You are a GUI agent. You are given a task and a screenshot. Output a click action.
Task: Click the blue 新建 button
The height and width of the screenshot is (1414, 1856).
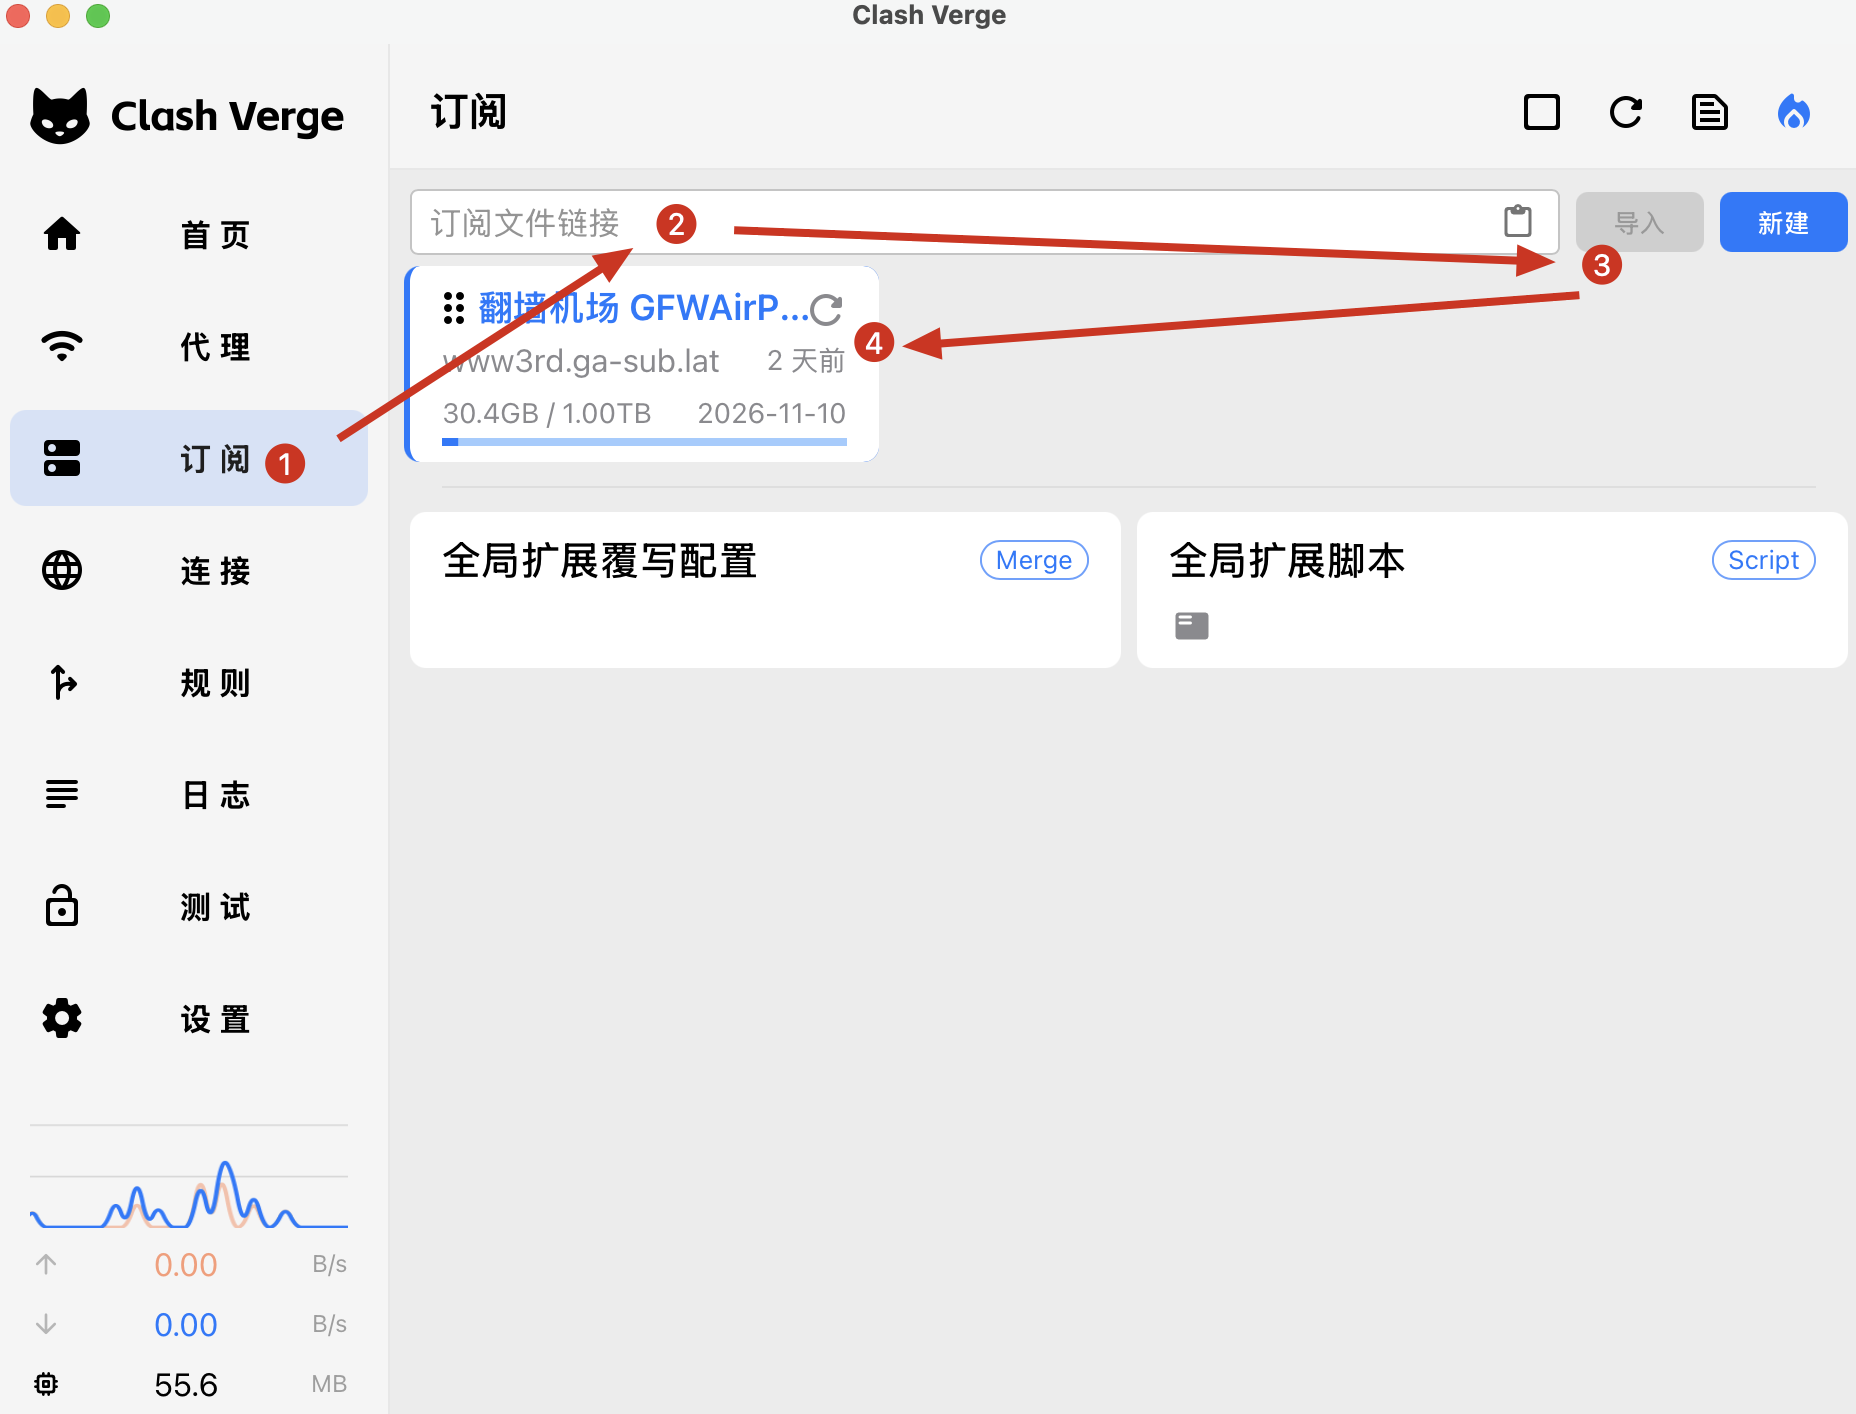[1783, 222]
